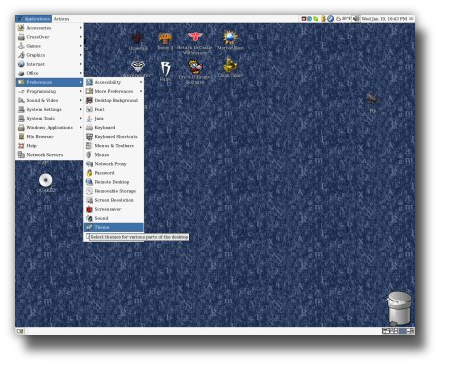The height and width of the screenshot is (365, 450).
Task: Open the Mouse preferences entry
Action: (x=114, y=155)
